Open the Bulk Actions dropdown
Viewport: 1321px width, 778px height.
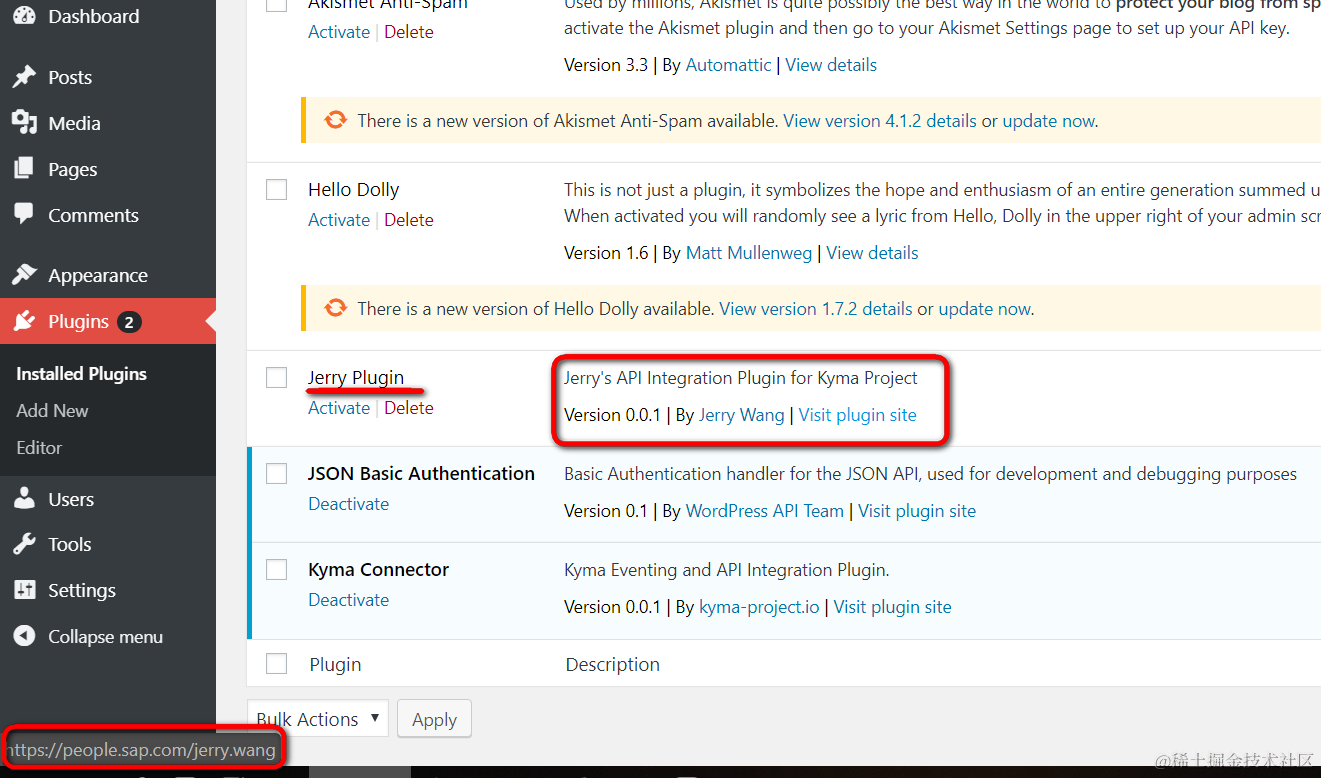coord(318,719)
